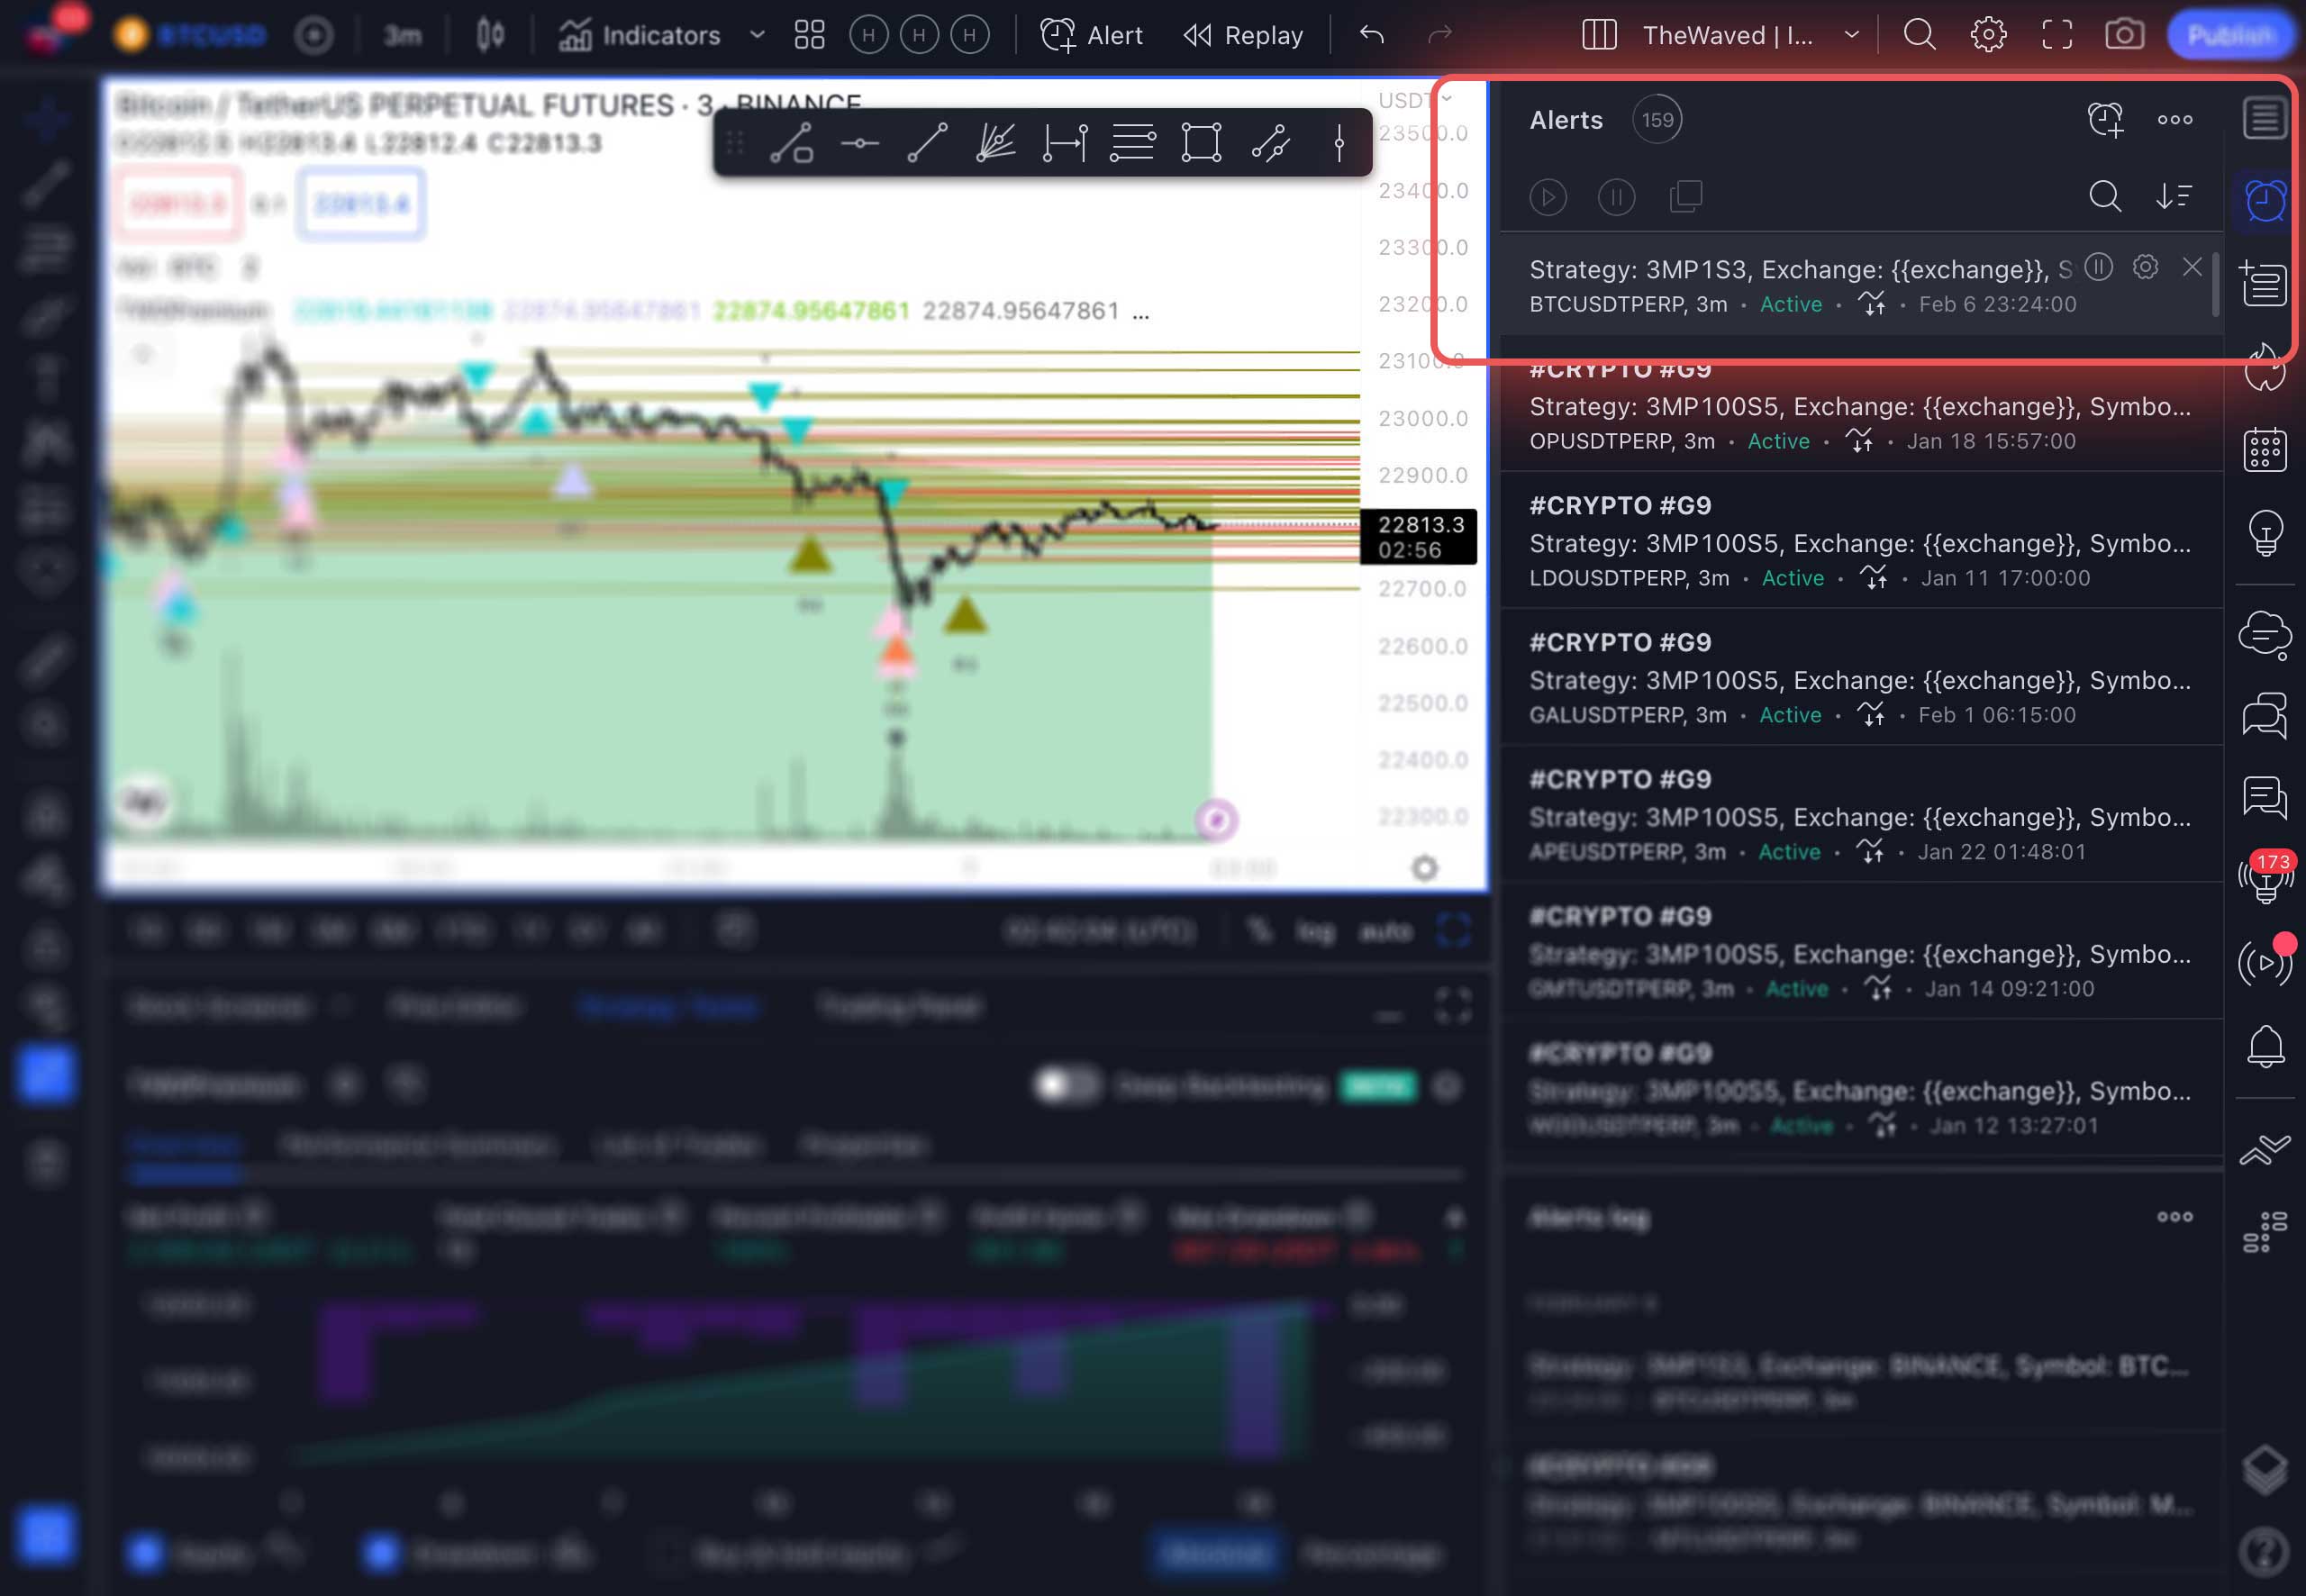
Task: Select the parallel channel drawing tool
Action: (1270, 144)
